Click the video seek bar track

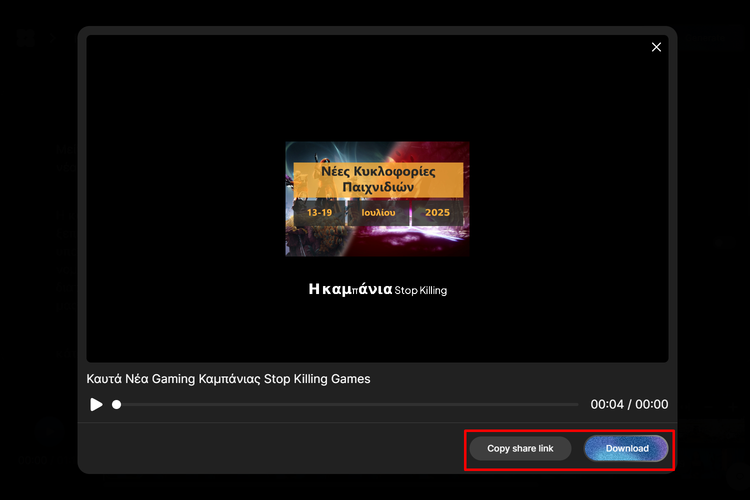[345, 405]
